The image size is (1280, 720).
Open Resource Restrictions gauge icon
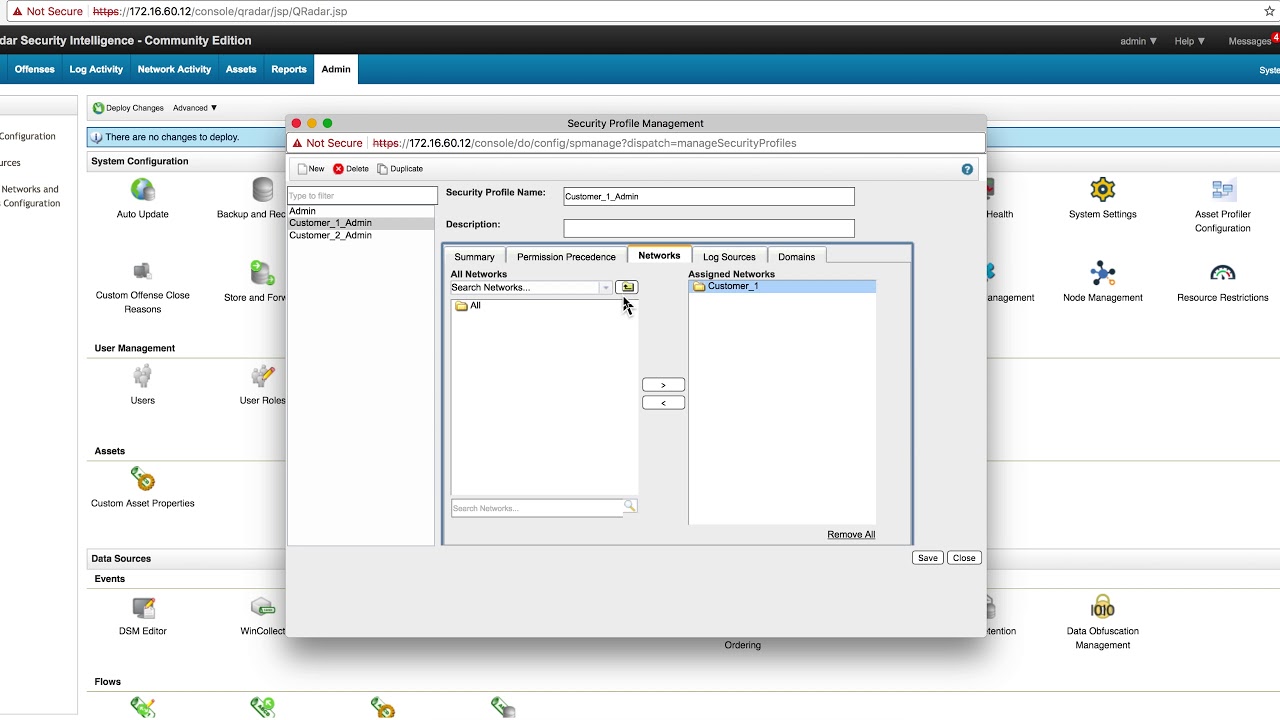(x=1222, y=273)
